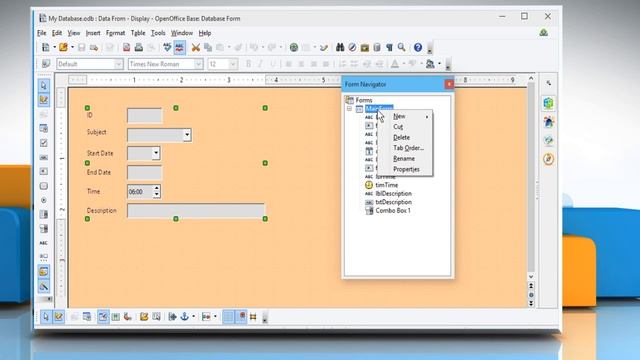Select the Label Field ABC control tool
Viewport: 640px width, 360px height.
tap(44, 243)
